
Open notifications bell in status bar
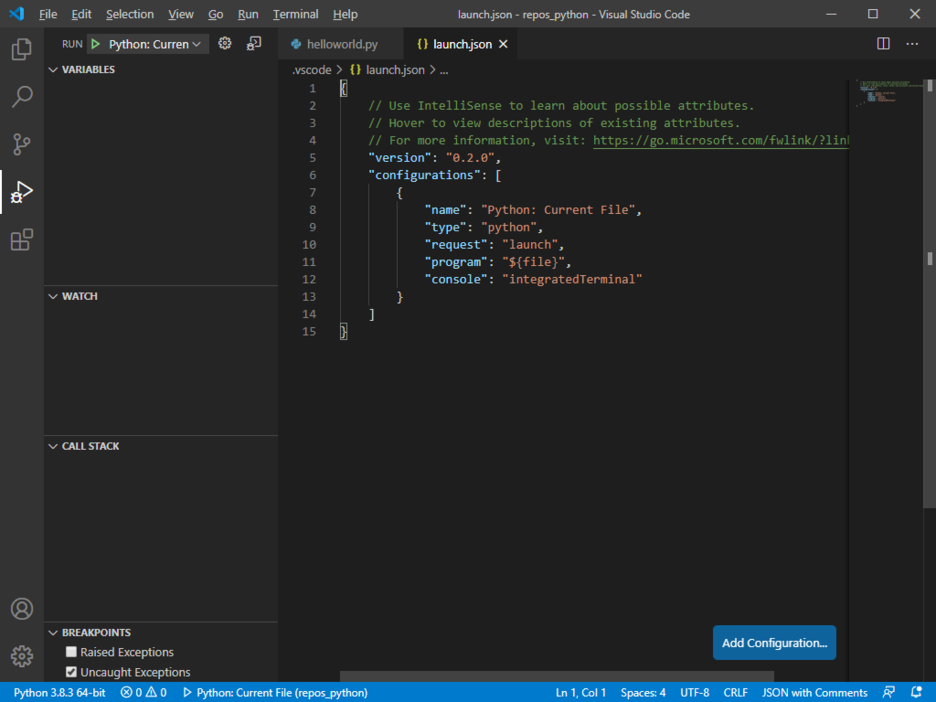point(916,692)
